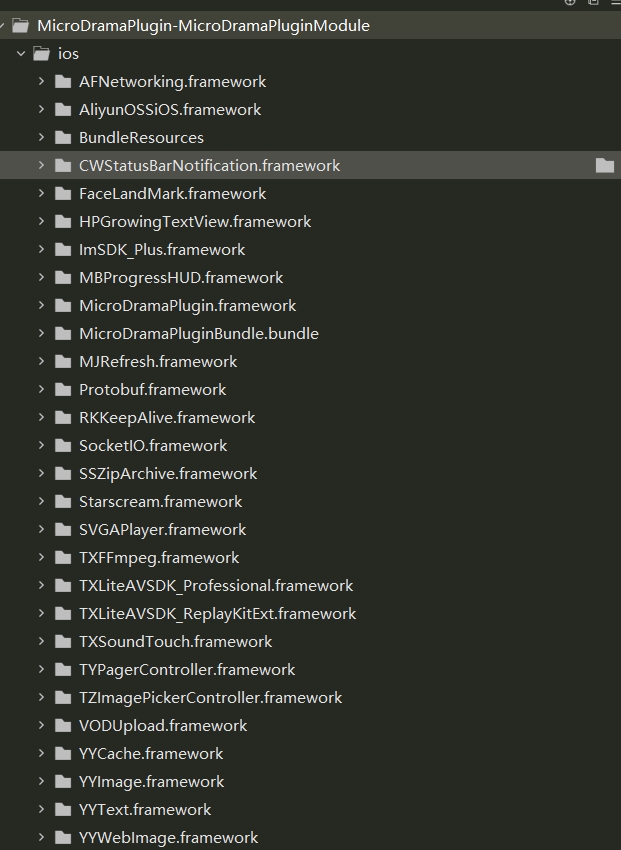Click the folder icon at right end of CWStatusBarNotification row
The width and height of the screenshot is (621, 850).
605,165
